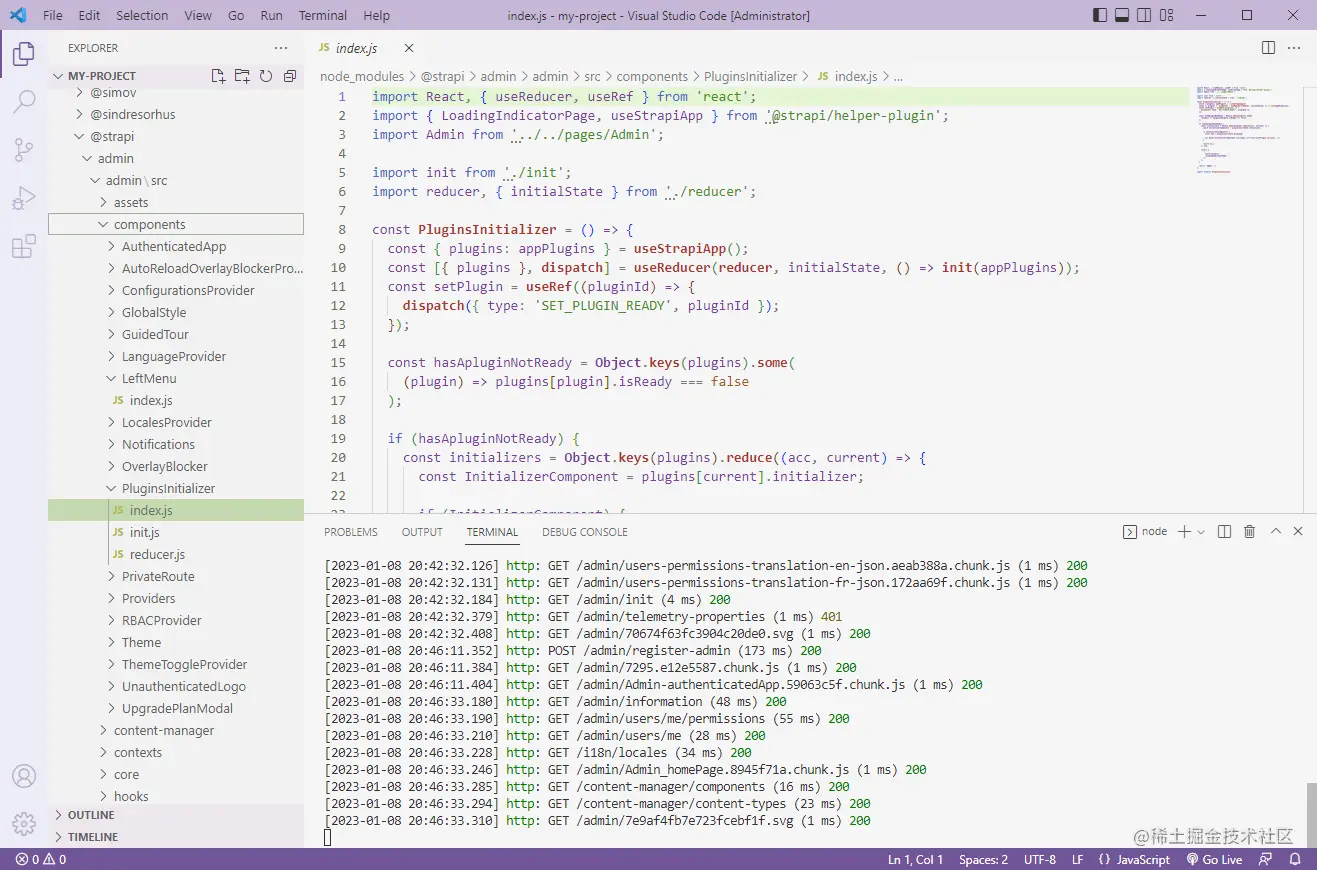
Task: Click the components breadcrumb segment
Action: 652,76
